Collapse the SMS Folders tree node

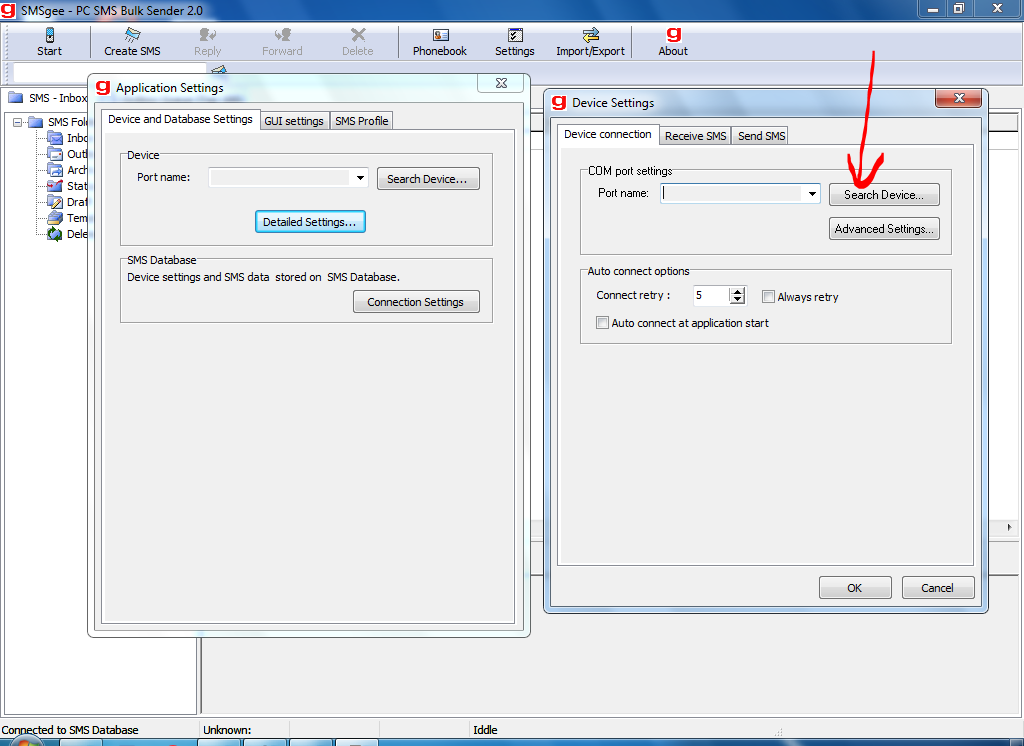click(x=18, y=122)
